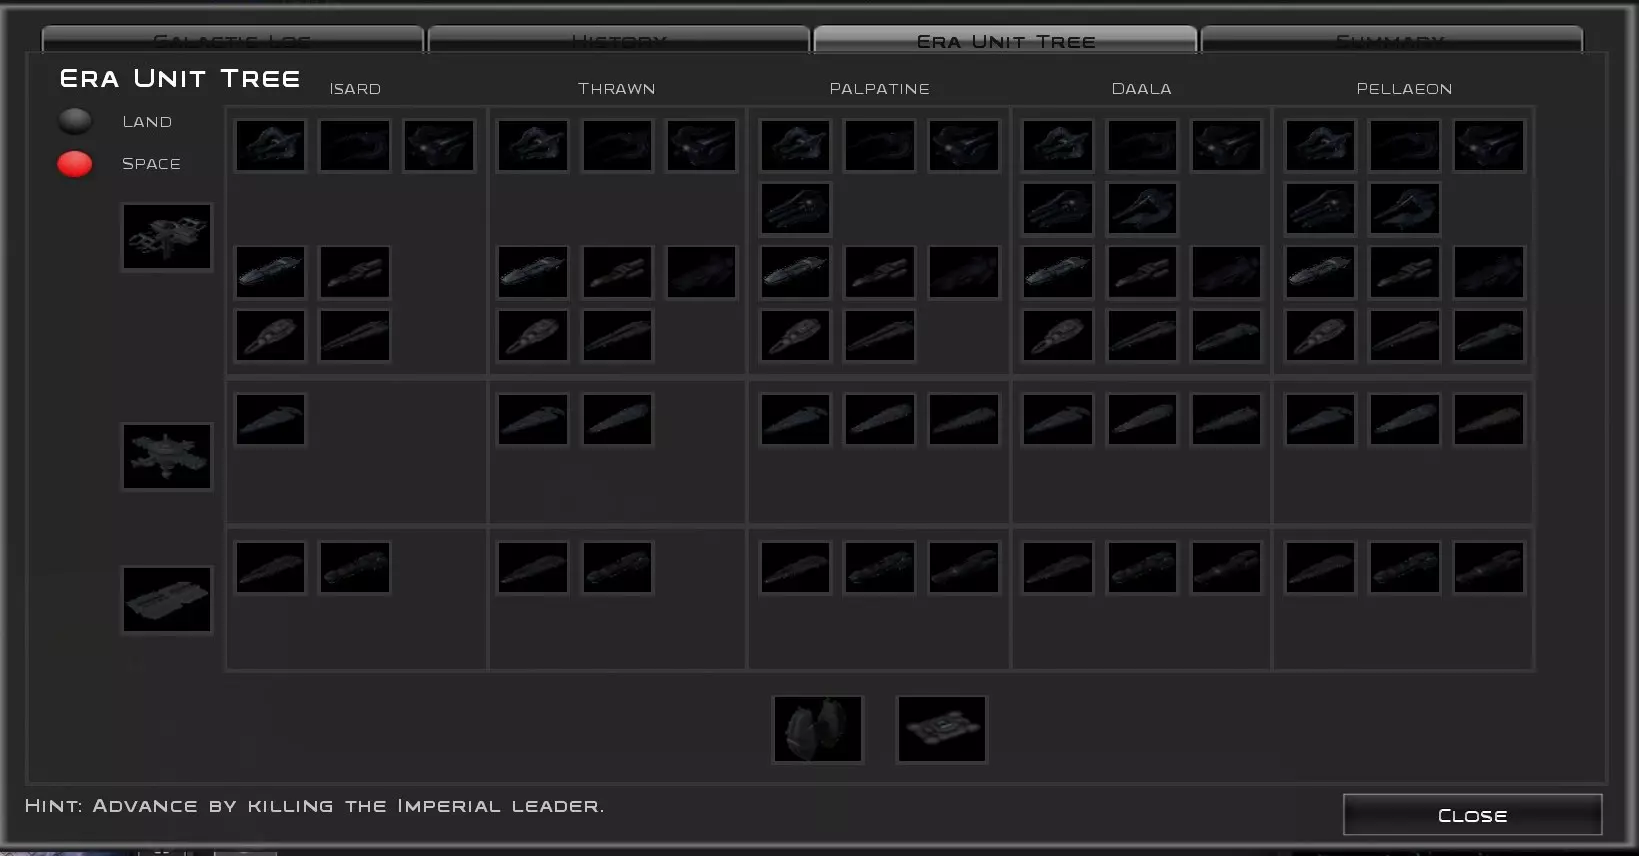Viewport: 1639px width, 856px height.
Task: Select Thrawn's second ship in the middle section
Action: coord(617,419)
